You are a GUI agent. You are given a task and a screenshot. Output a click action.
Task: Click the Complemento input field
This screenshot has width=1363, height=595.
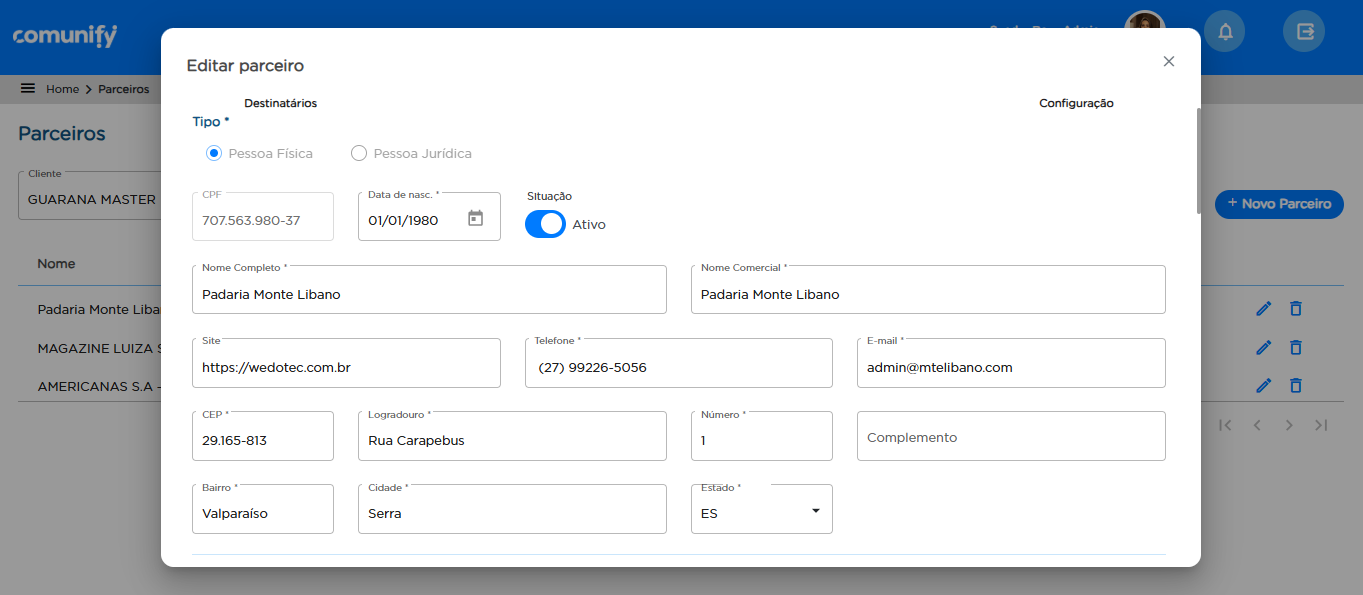tap(1010, 437)
